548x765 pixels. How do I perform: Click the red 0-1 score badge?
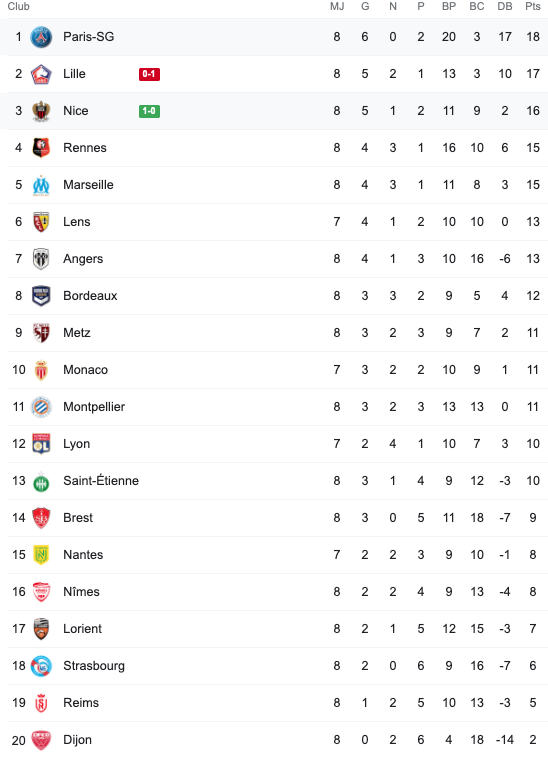coord(149,74)
